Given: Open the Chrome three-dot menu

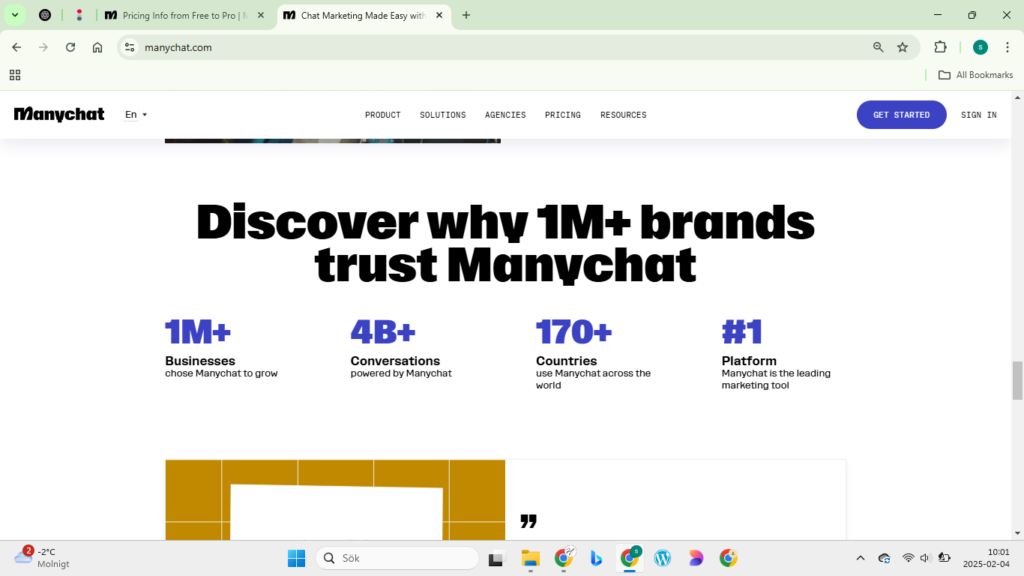Looking at the screenshot, I should click(x=1008, y=47).
